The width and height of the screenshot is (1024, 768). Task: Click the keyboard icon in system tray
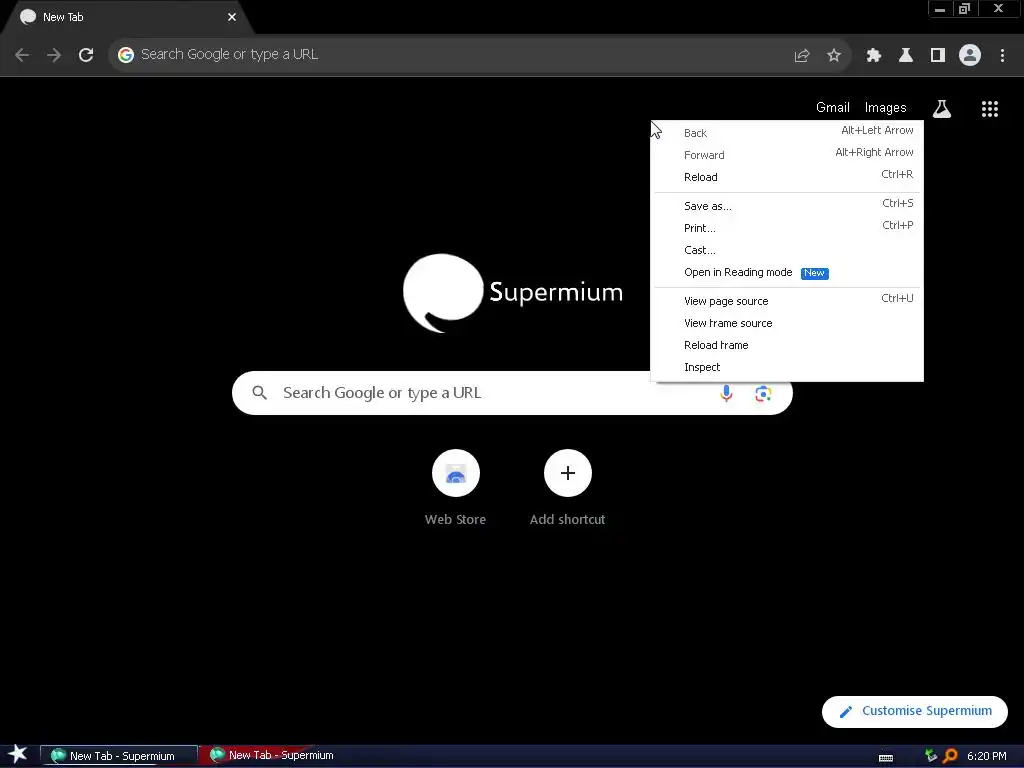pos(886,757)
